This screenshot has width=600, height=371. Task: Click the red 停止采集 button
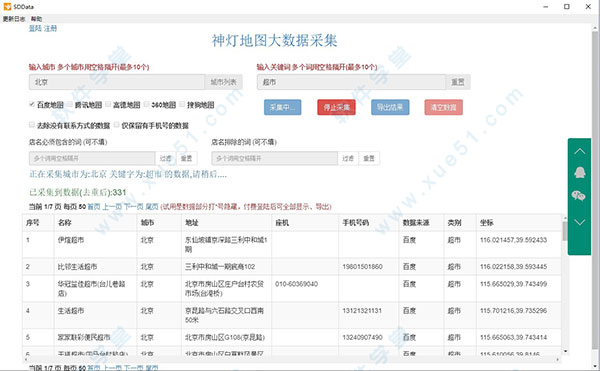[x=336, y=107]
